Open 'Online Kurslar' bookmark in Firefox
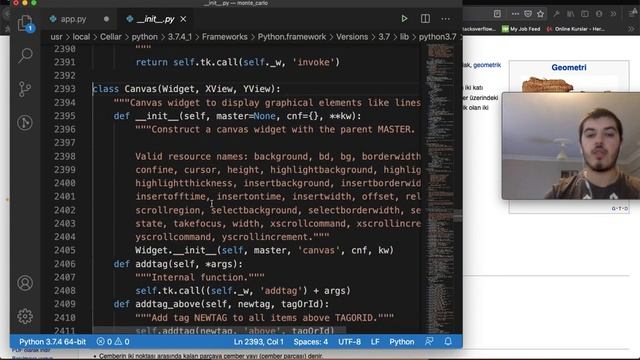 tap(576, 29)
